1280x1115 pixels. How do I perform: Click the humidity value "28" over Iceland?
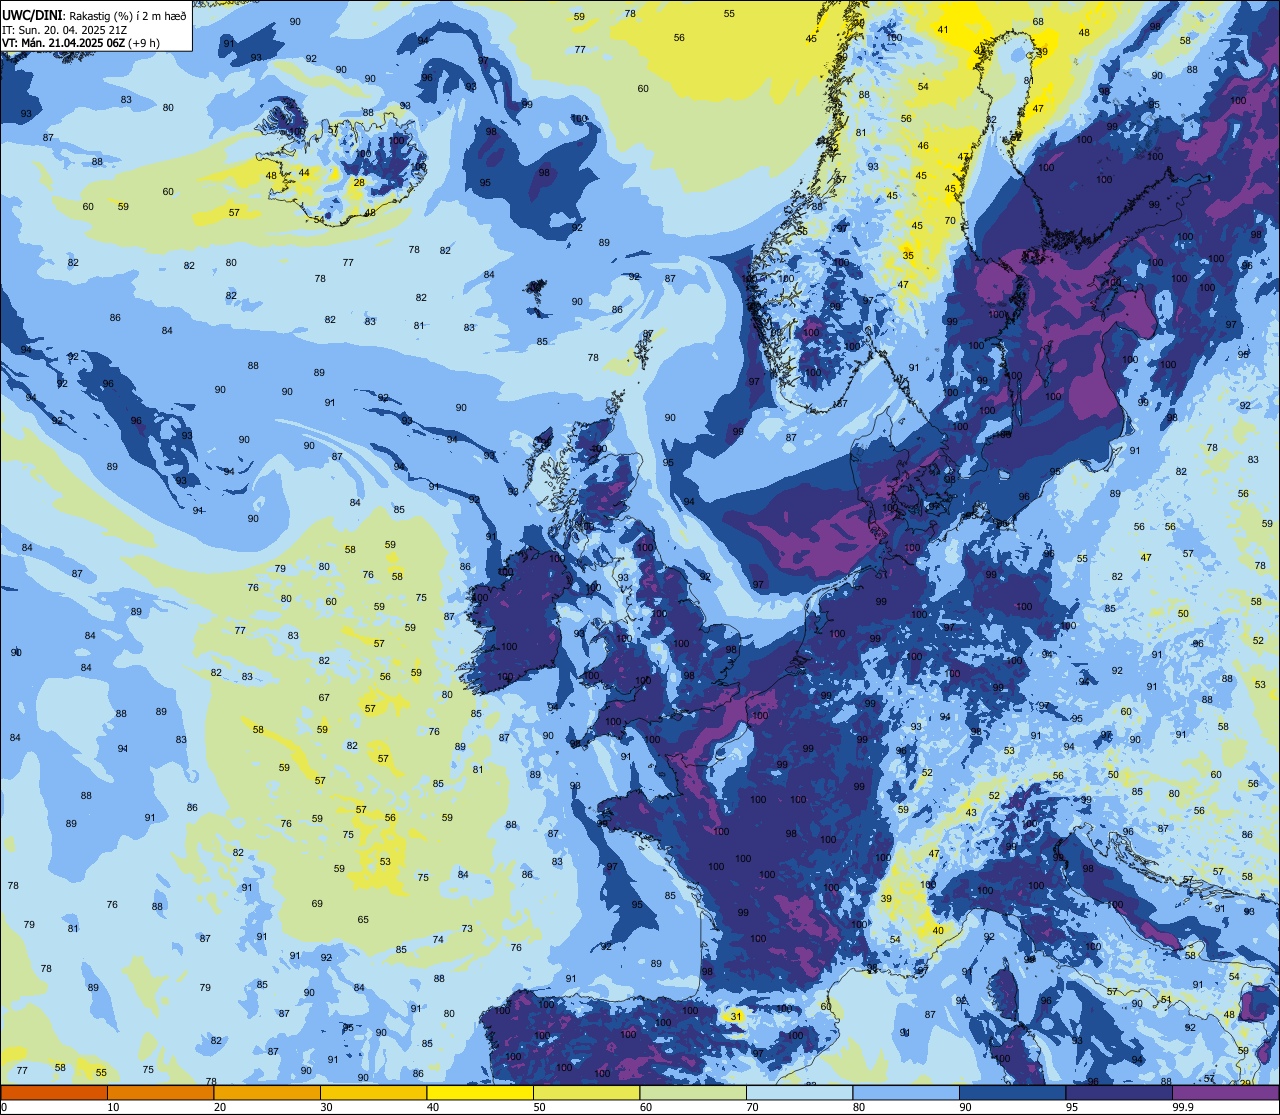359,182
